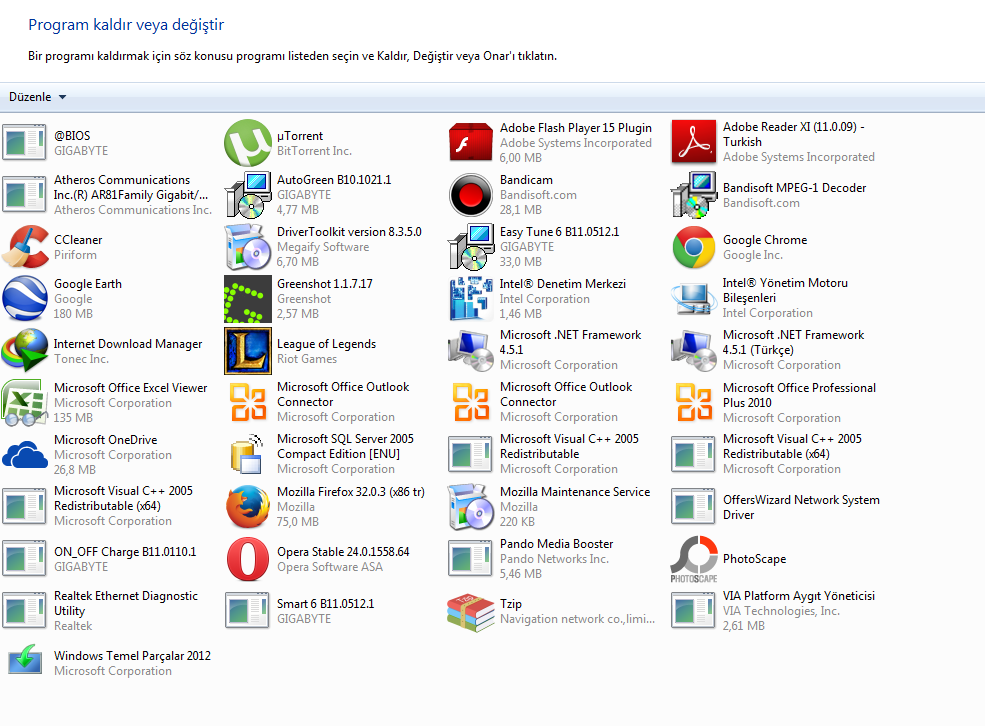
Task: Select the Atheros Communications AR81Family entry name
Action: pos(131,187)
